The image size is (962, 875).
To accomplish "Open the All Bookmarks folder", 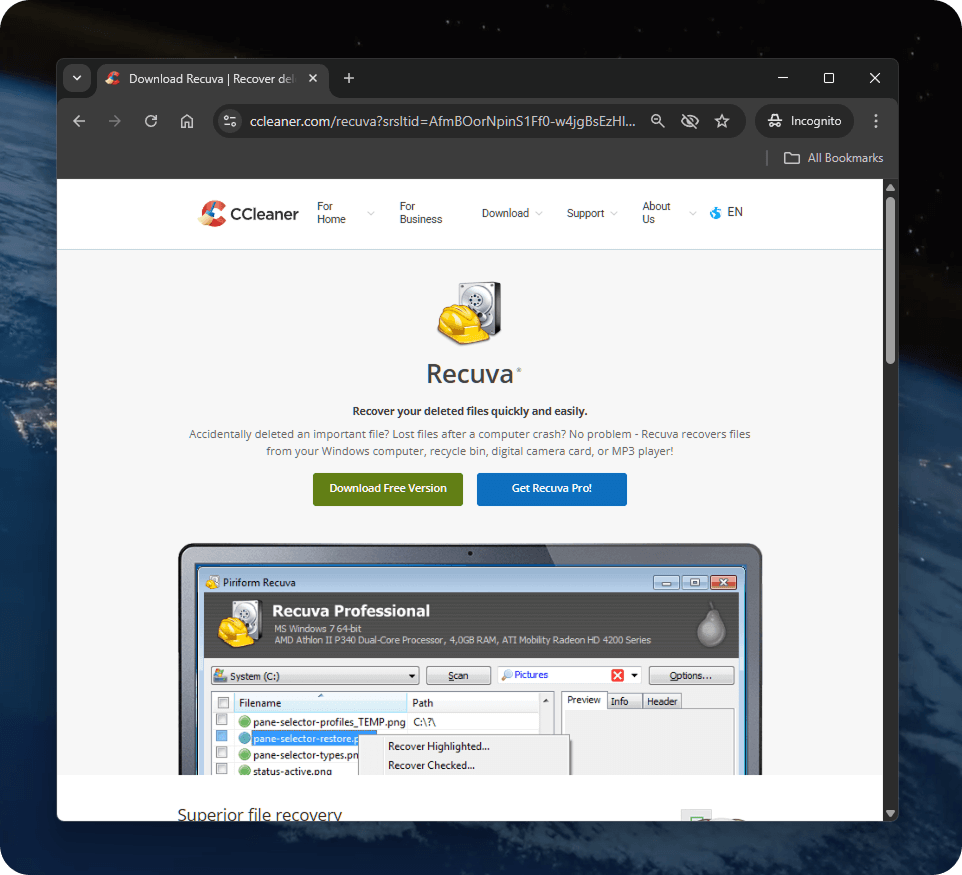I will (833, 158).
